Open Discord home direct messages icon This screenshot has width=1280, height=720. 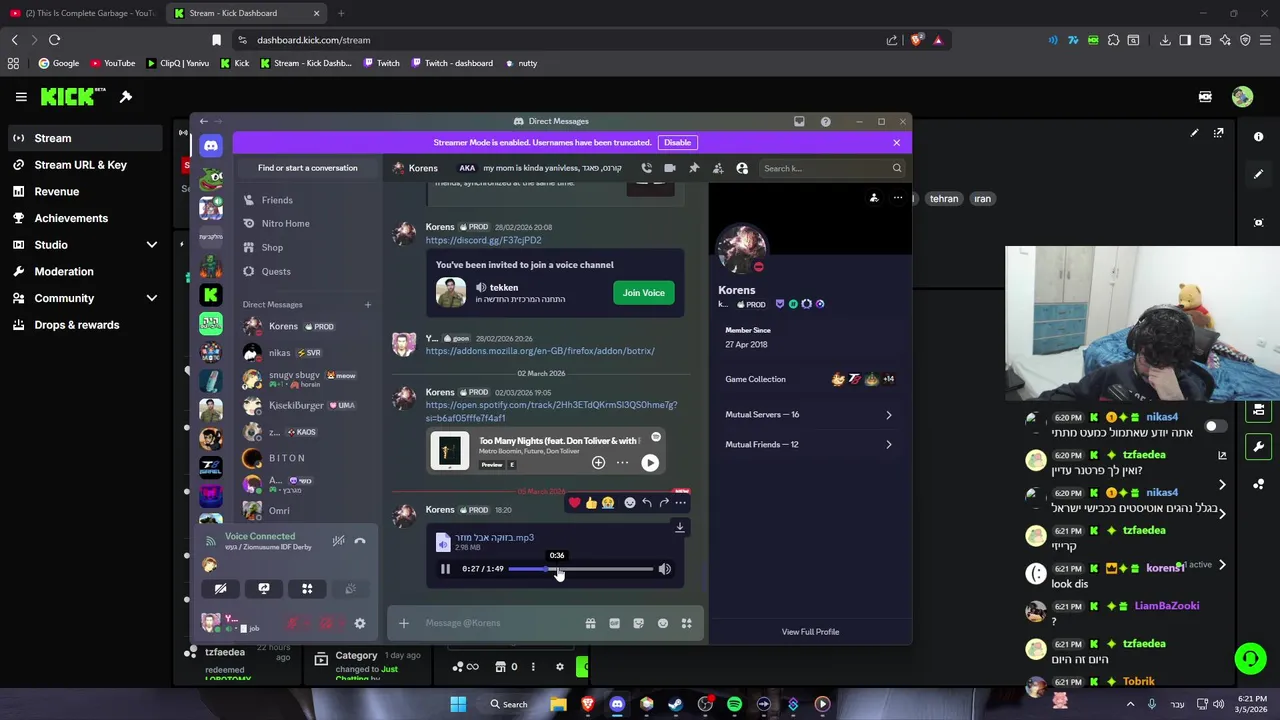tap(210, 146)
